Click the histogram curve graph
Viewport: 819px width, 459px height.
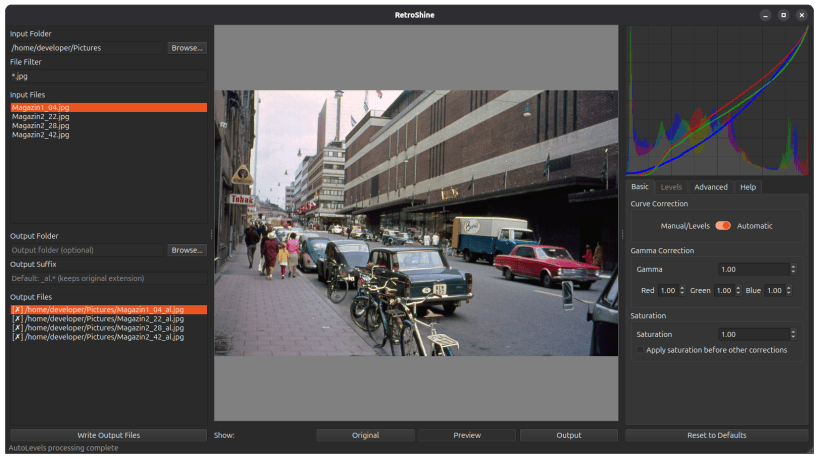716,100
